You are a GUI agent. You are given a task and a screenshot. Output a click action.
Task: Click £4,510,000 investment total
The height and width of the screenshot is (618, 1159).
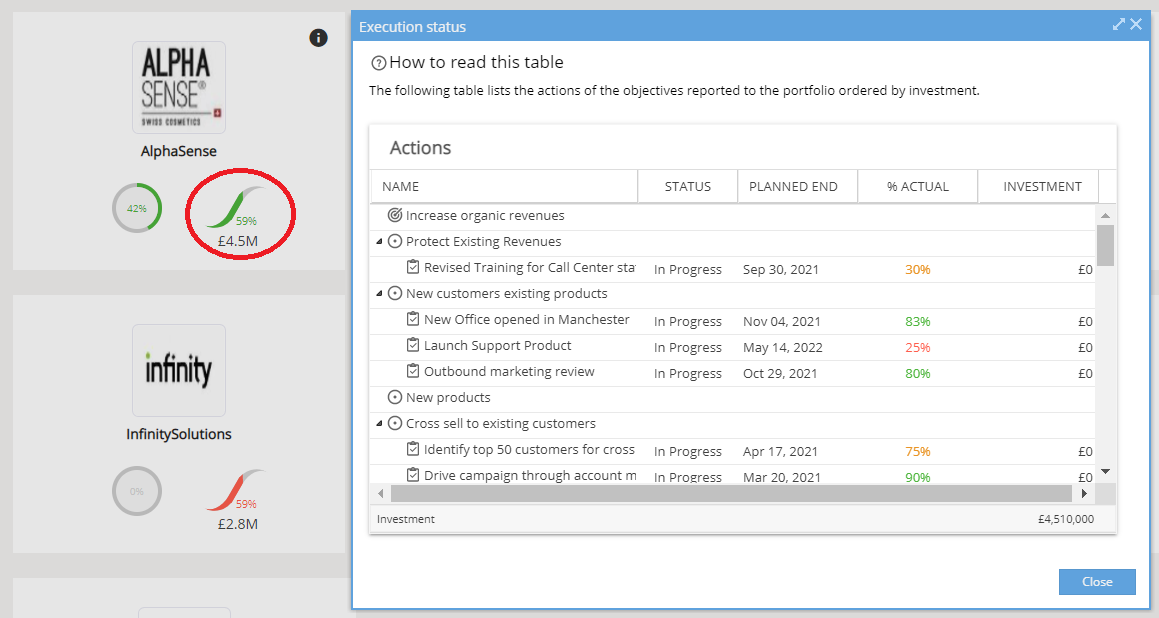1066,519
